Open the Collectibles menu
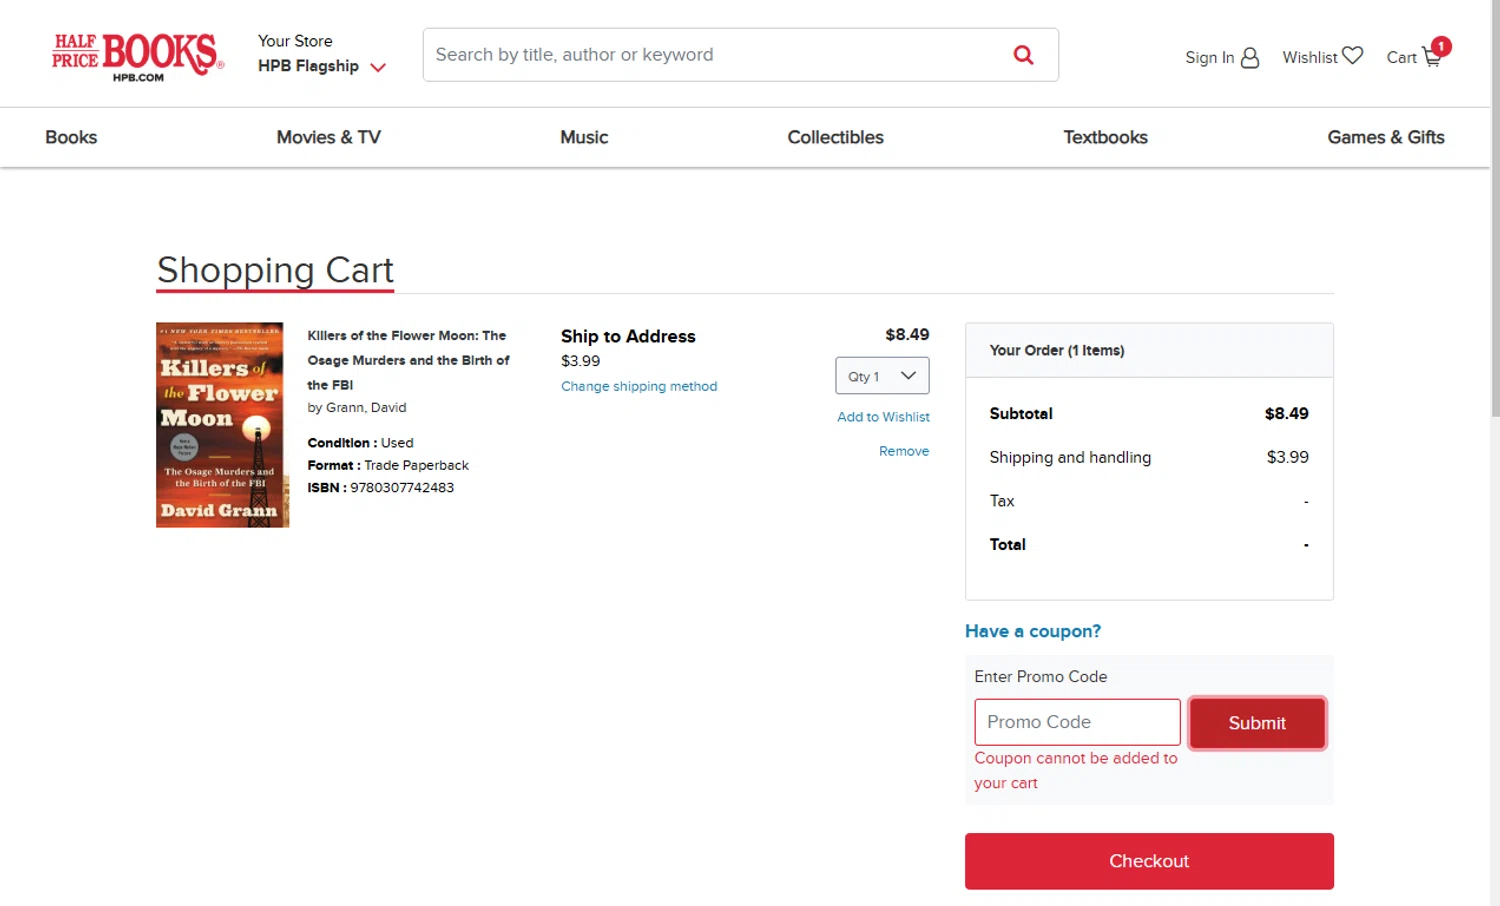The width and height of the screenshot is (1500, 906). tap(835, 137)
